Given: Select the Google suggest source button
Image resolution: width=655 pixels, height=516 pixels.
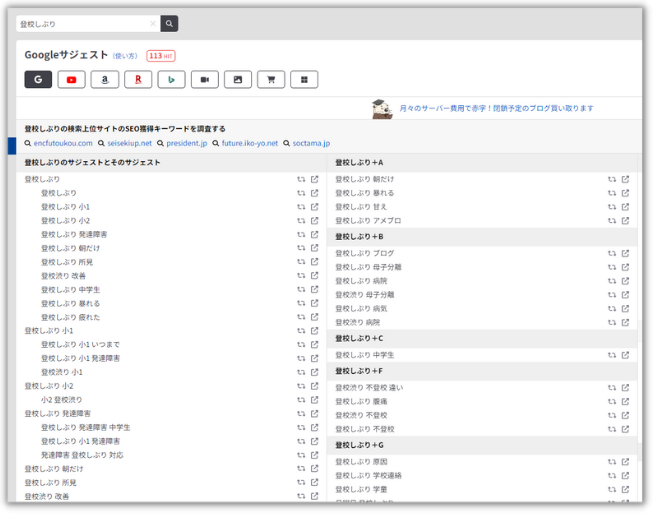Looking at the screenshot, I should (38, 79).
